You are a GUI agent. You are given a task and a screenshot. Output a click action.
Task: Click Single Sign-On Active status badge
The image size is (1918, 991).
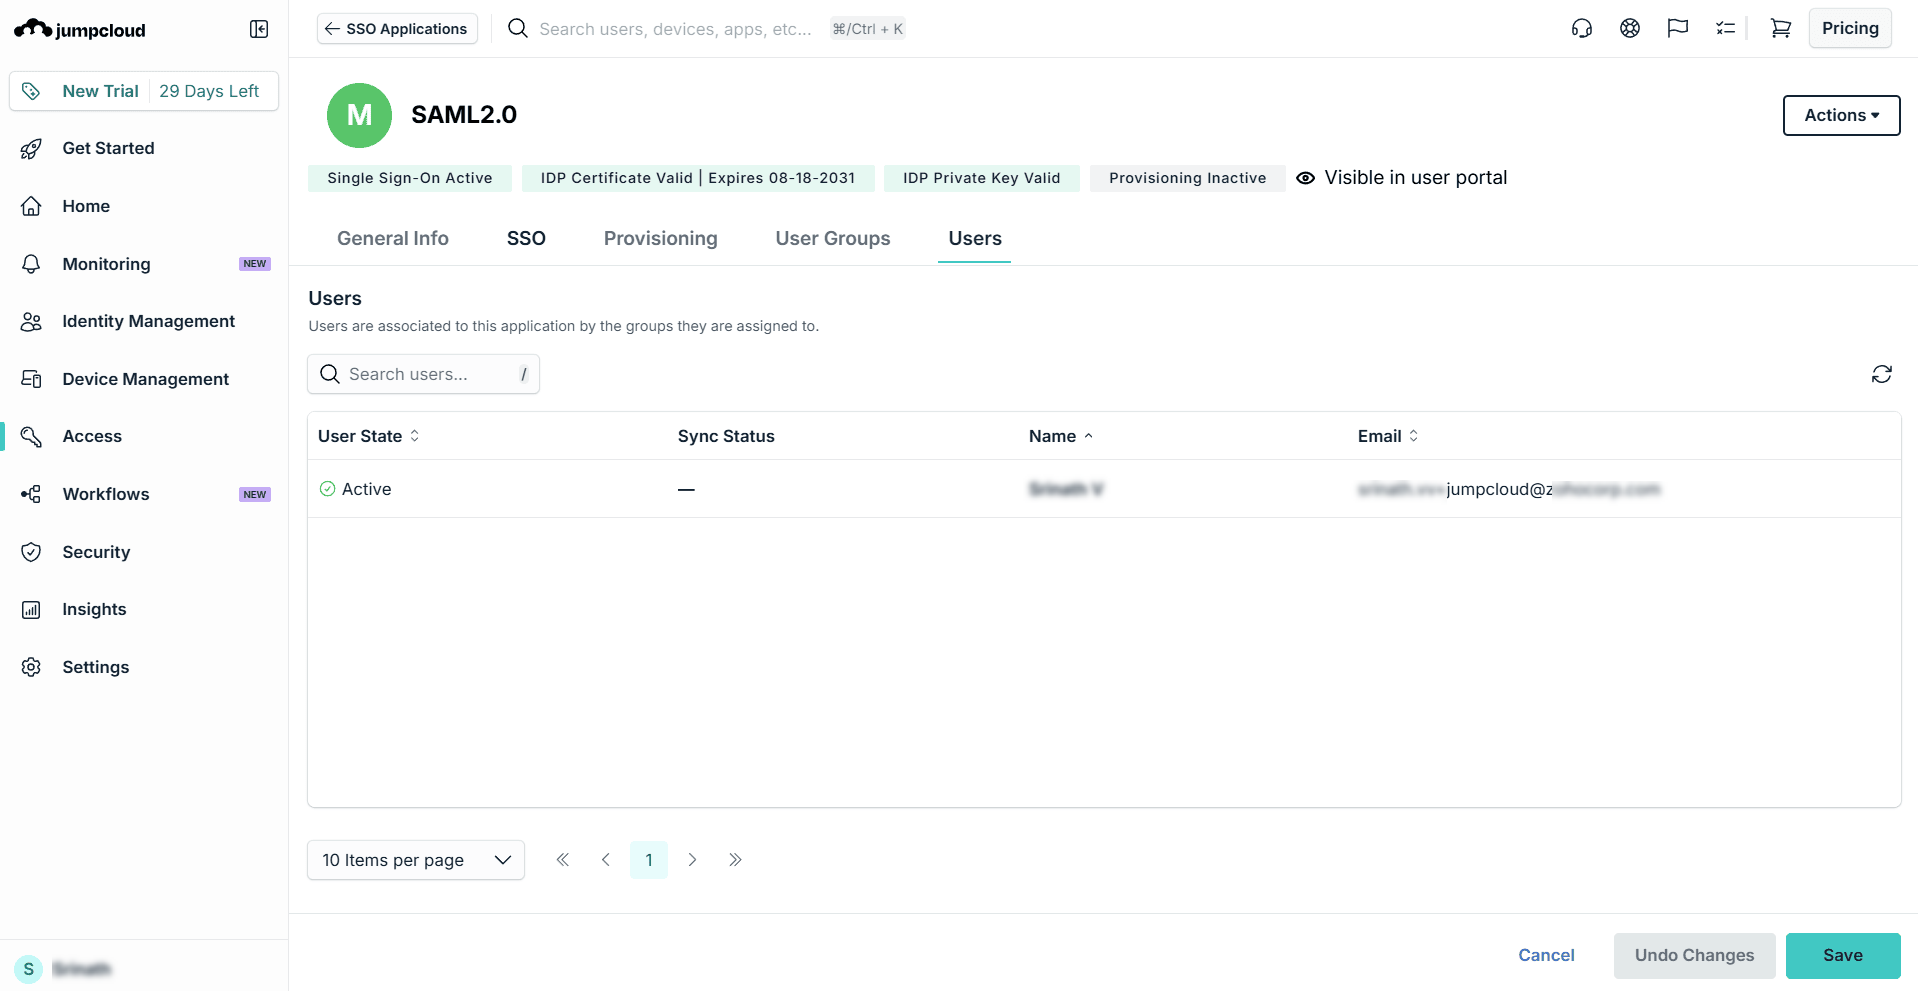point(410,178)
